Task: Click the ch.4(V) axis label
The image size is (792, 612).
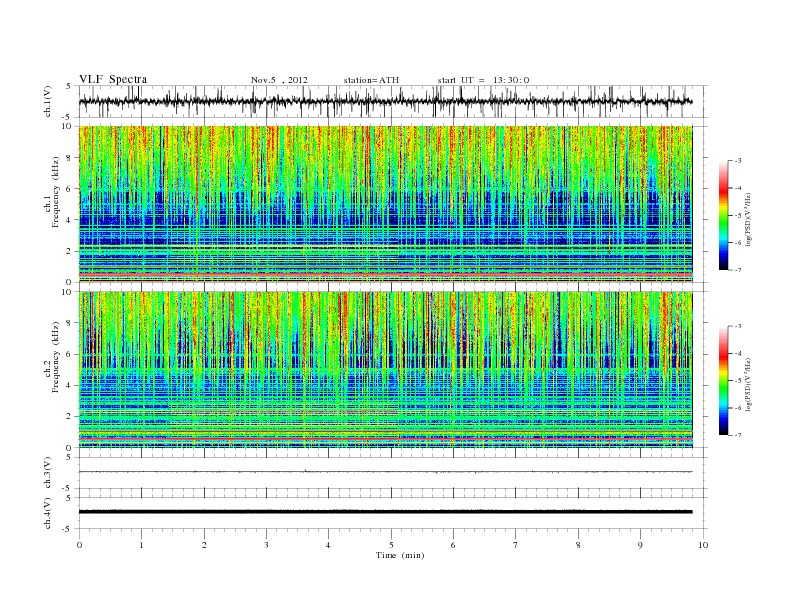Action: [48, 513]
